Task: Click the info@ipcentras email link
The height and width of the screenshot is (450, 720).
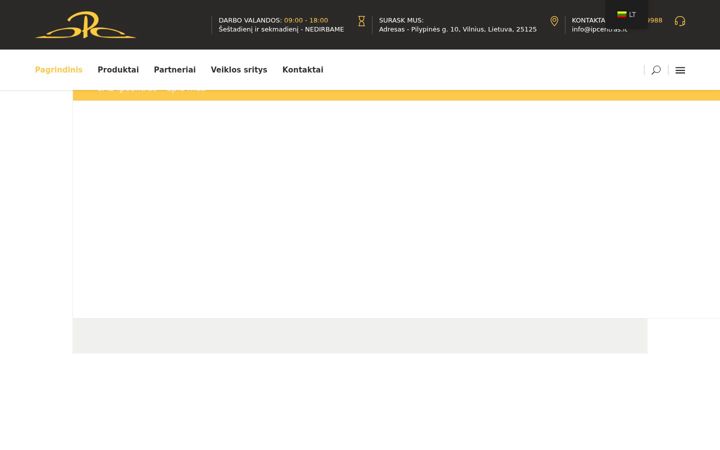Action: pos(599,29)
